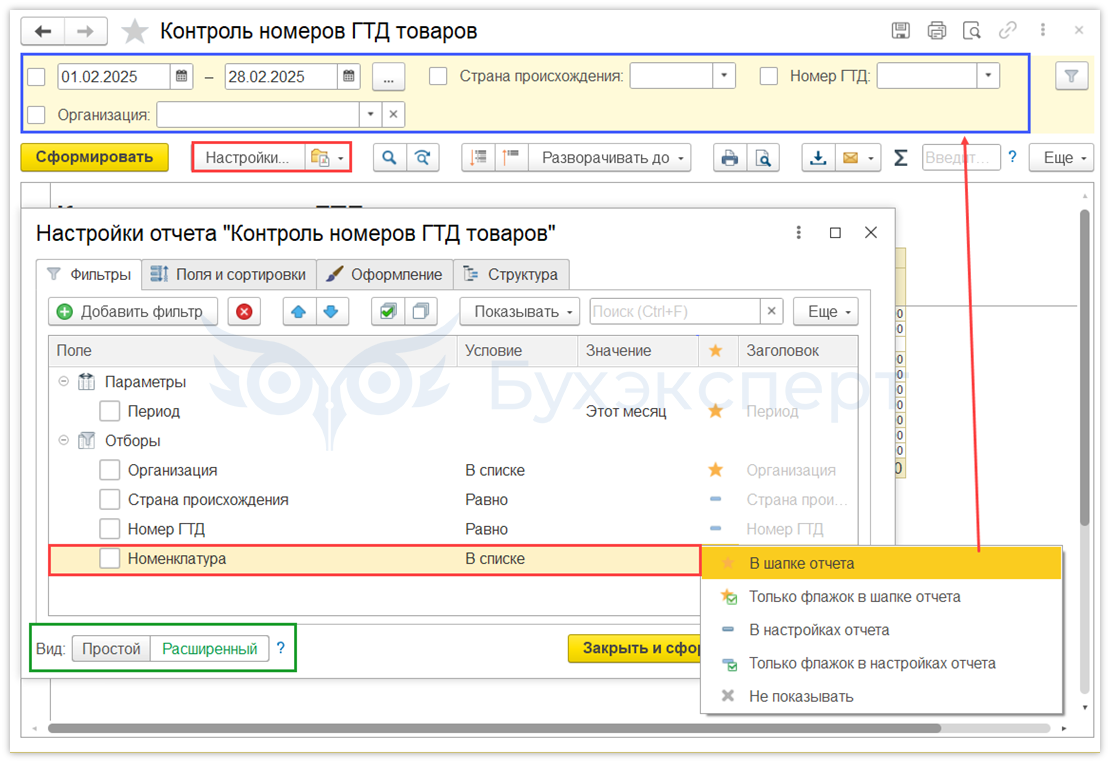The height and width of the screenshot is (763, 1110).
Task: Open the dialog's Еще menu
Action: (x=825, y=311)
